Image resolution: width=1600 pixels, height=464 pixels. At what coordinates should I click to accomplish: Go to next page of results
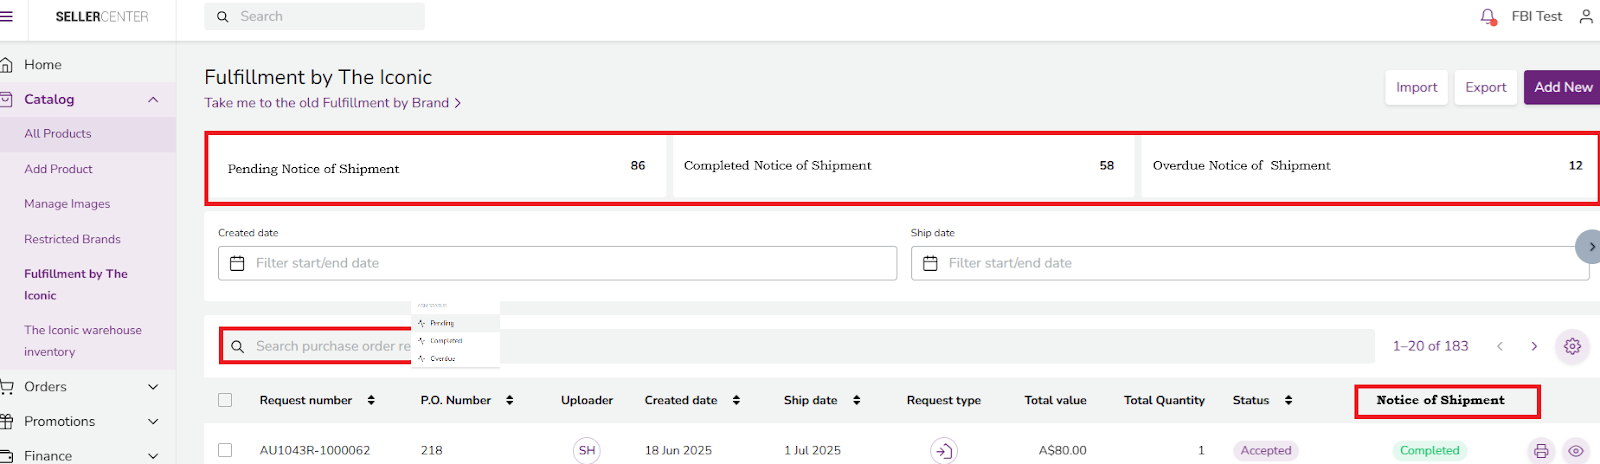(1534, 346)
